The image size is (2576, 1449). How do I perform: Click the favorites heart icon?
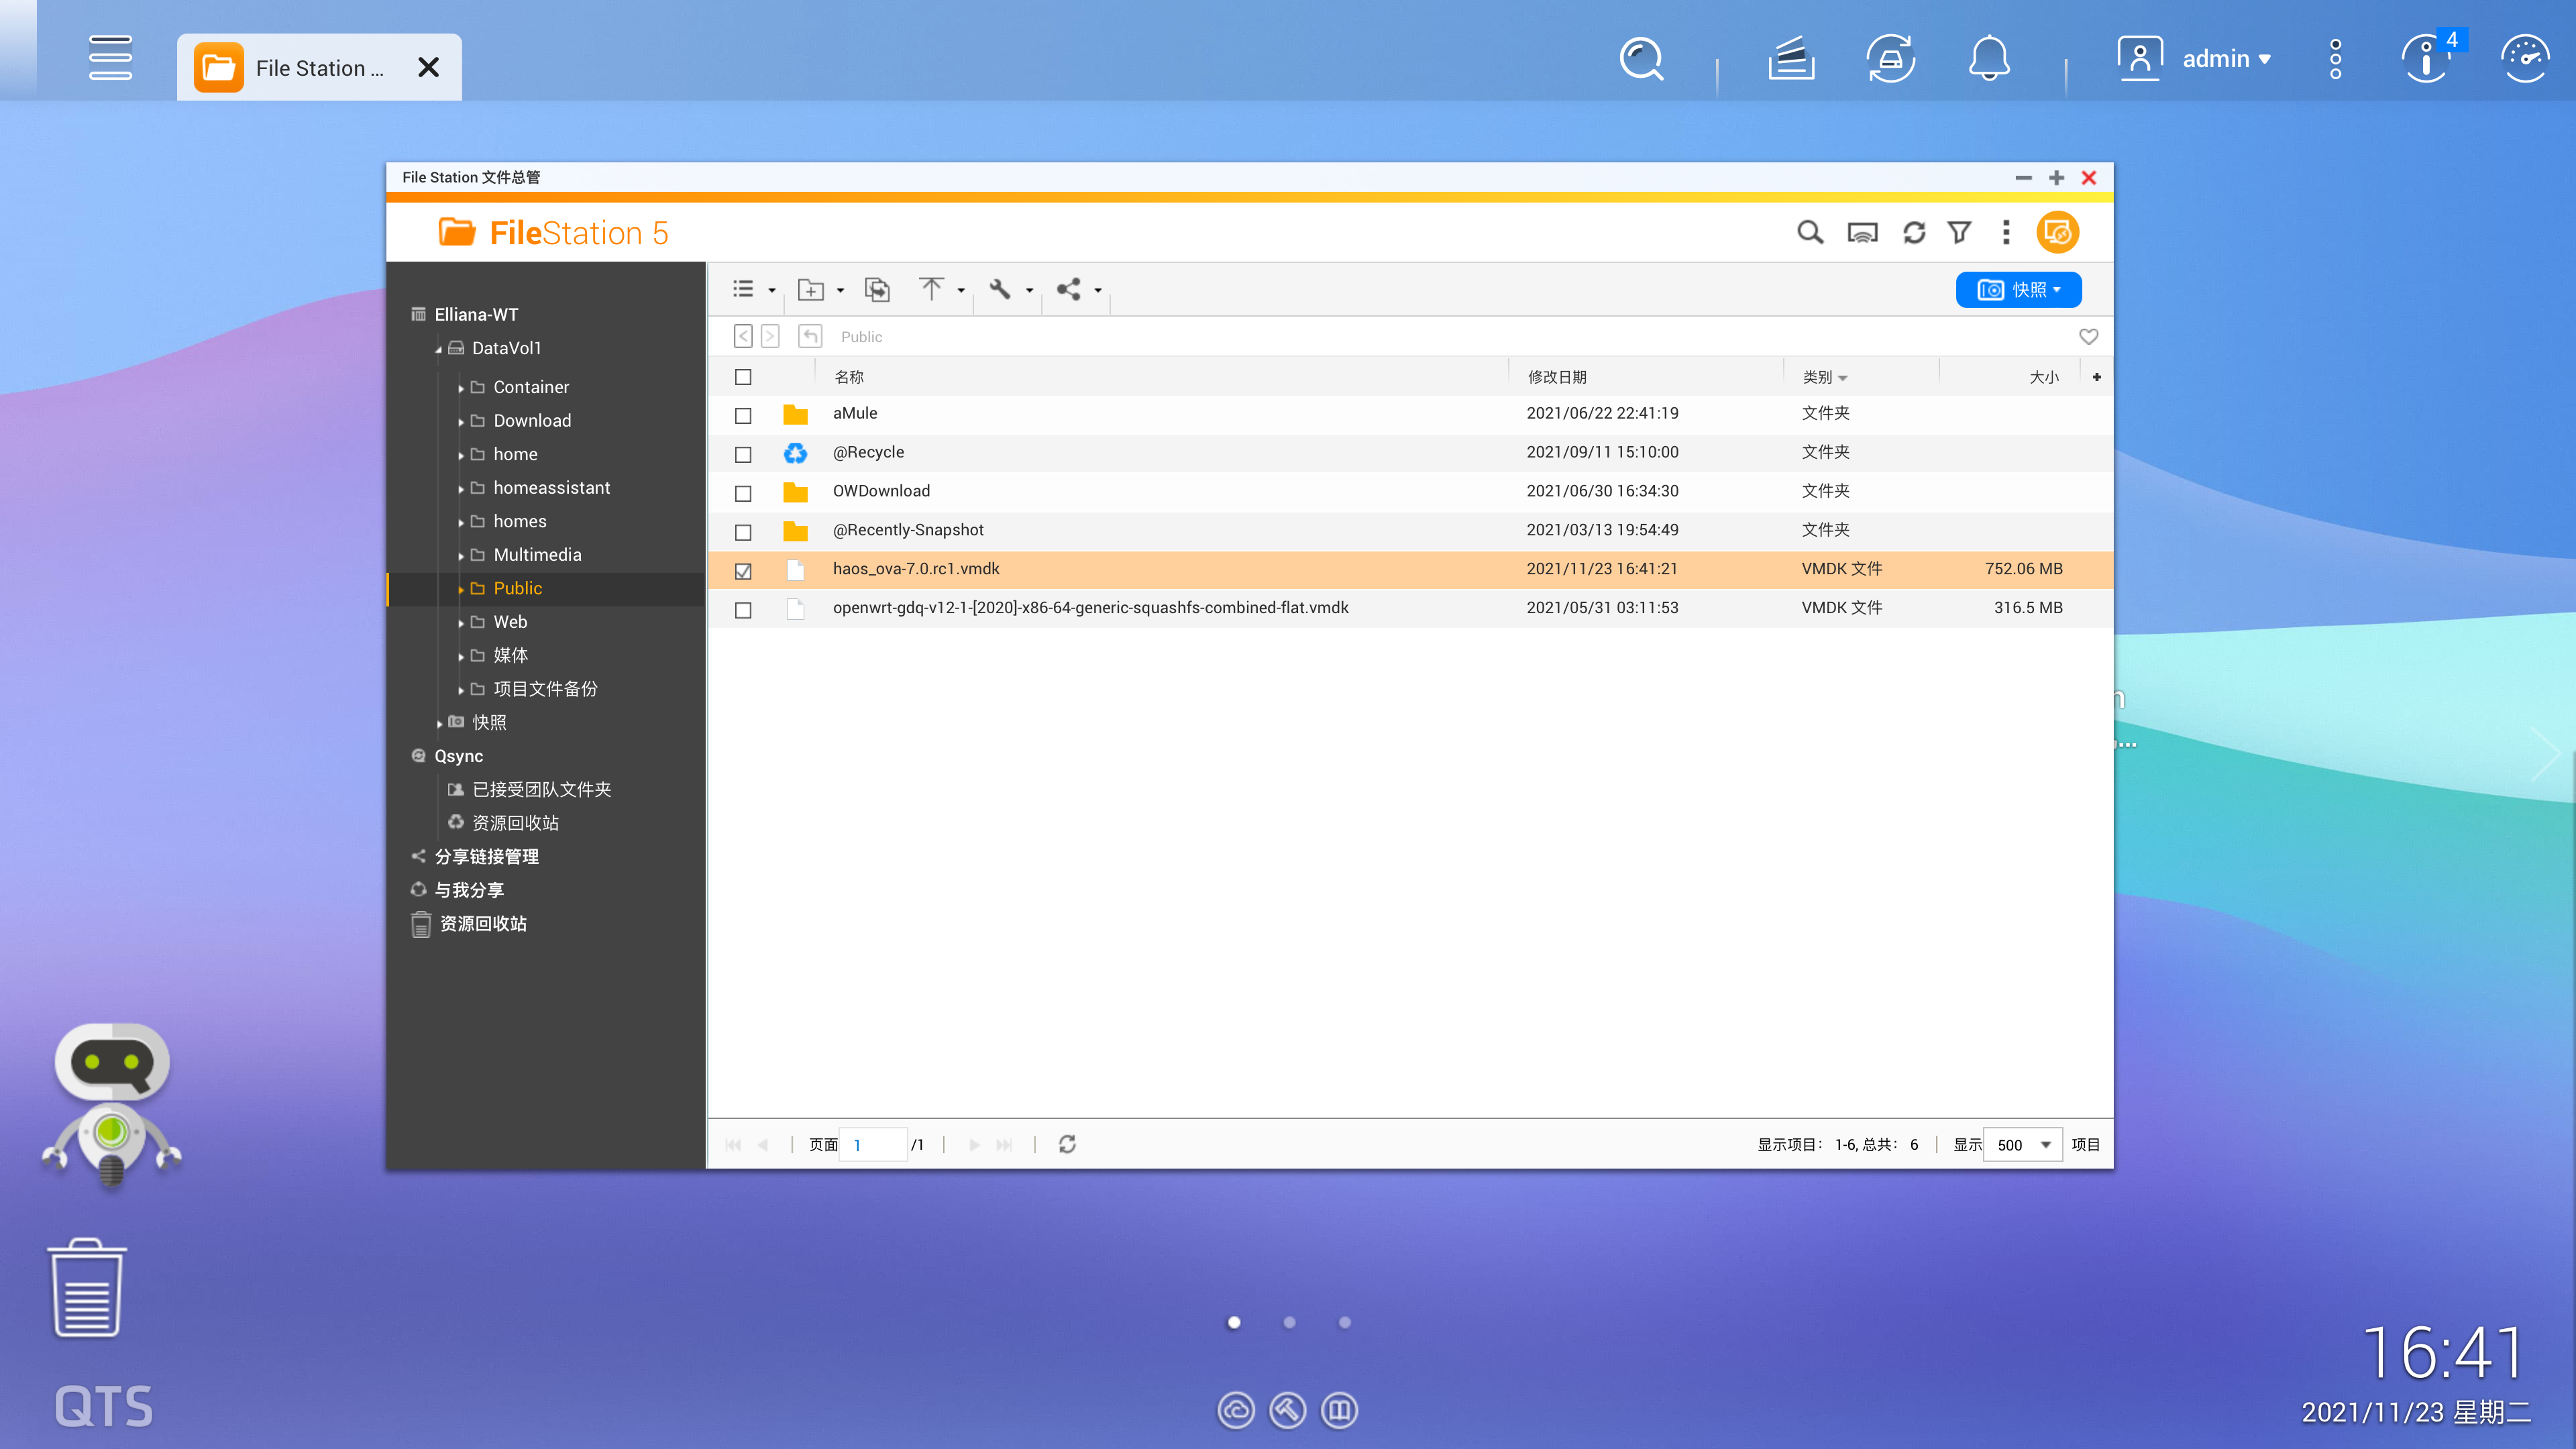pos(2088,337)
